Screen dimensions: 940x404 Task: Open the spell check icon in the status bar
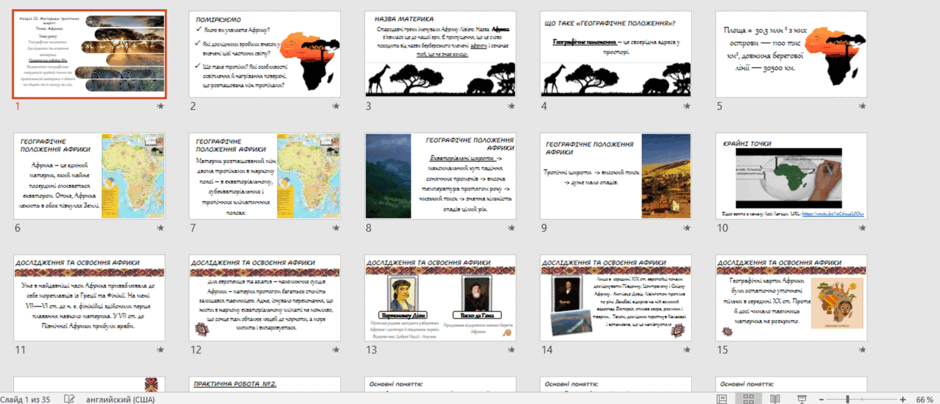70,399
